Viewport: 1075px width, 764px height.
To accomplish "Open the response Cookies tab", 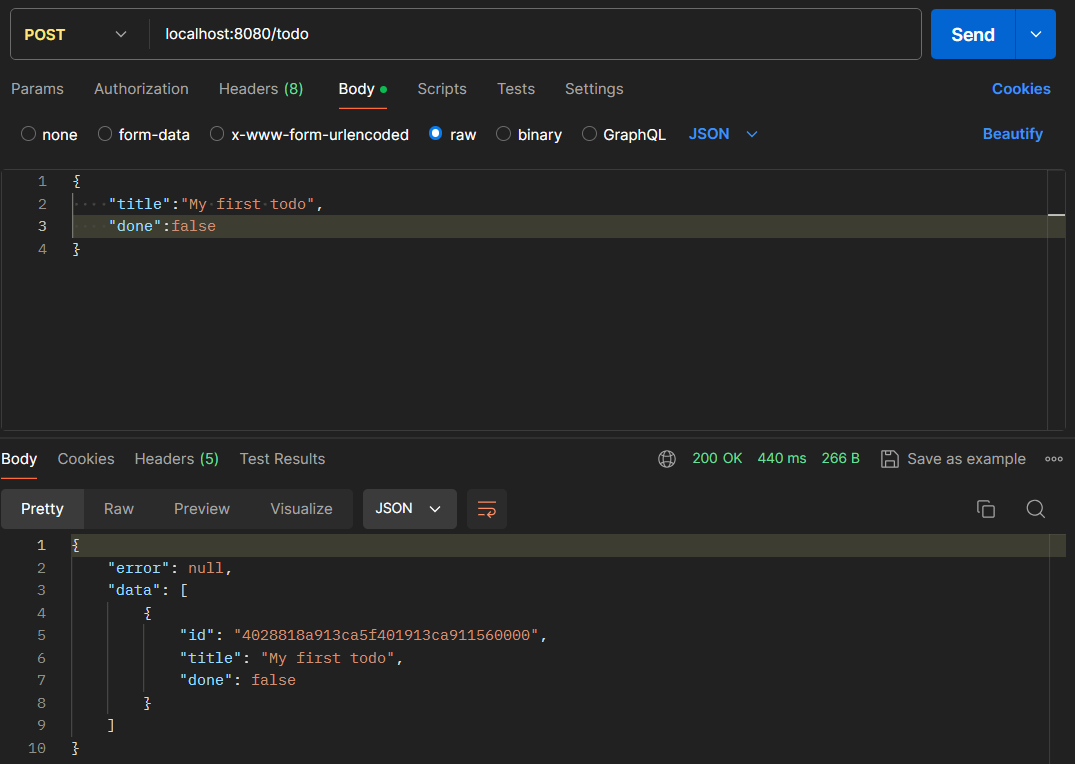I will click(86, 459).
